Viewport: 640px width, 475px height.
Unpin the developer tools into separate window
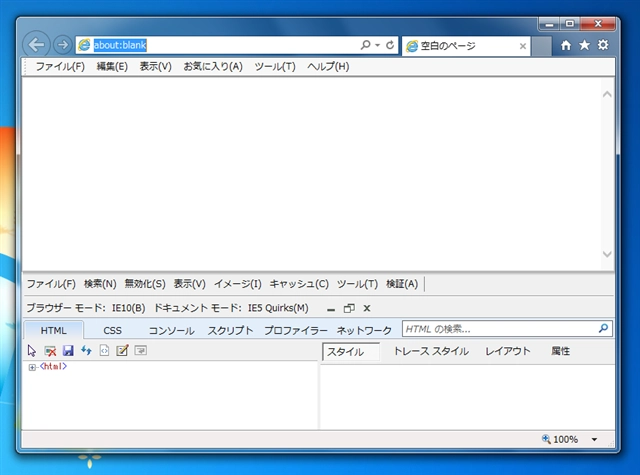tap(349, 308)
